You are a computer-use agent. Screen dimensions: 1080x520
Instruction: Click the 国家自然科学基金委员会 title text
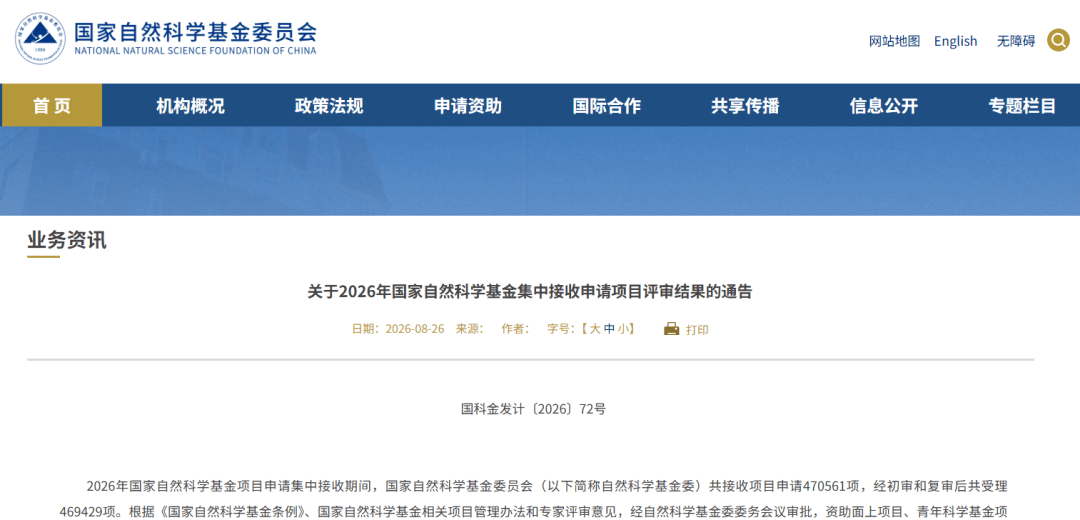(196, 30)
